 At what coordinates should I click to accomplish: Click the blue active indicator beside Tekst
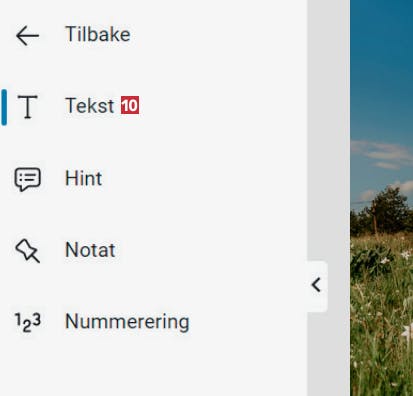[4, 107]
